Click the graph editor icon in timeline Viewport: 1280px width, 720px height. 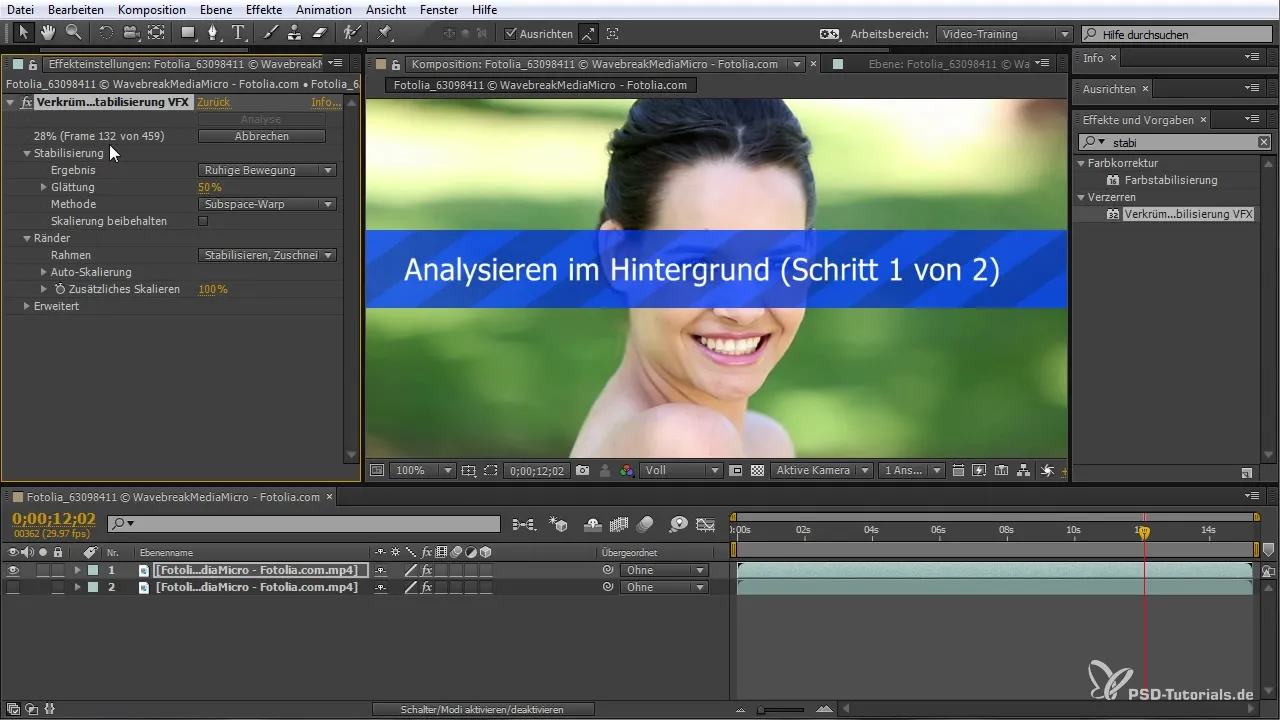(706, 523)
